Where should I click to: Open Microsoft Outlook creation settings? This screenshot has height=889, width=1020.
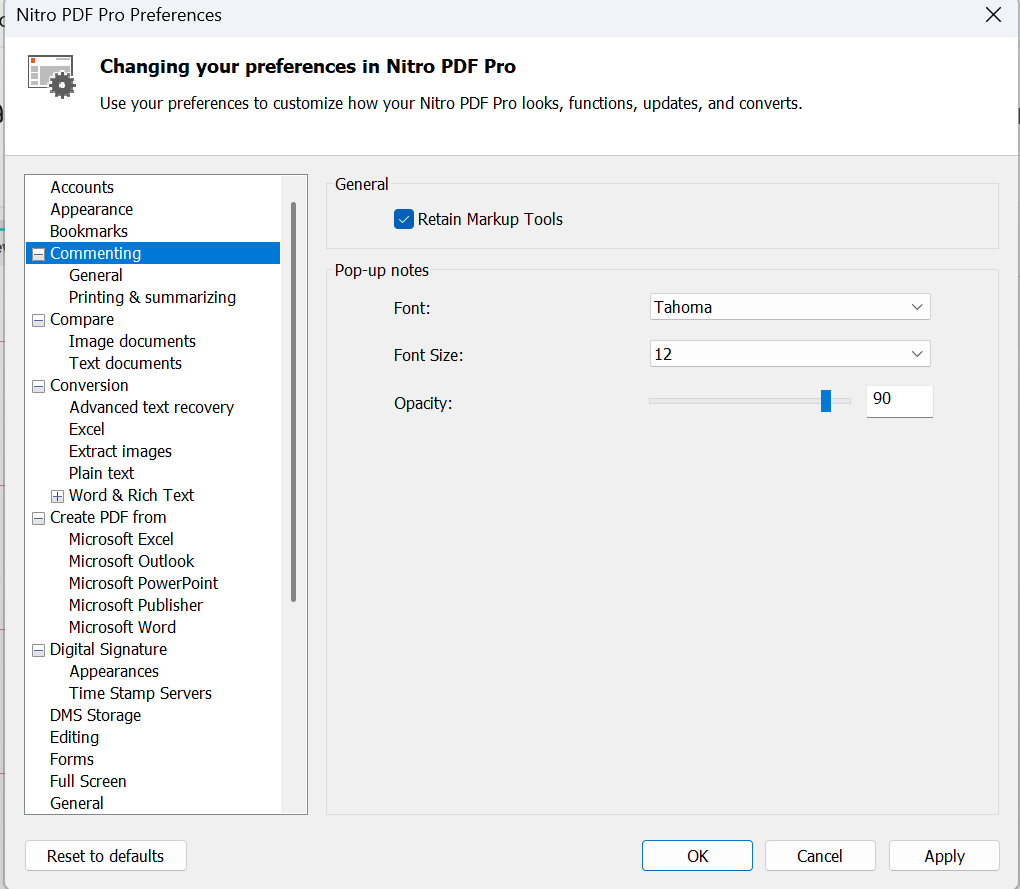coord(131,561)
